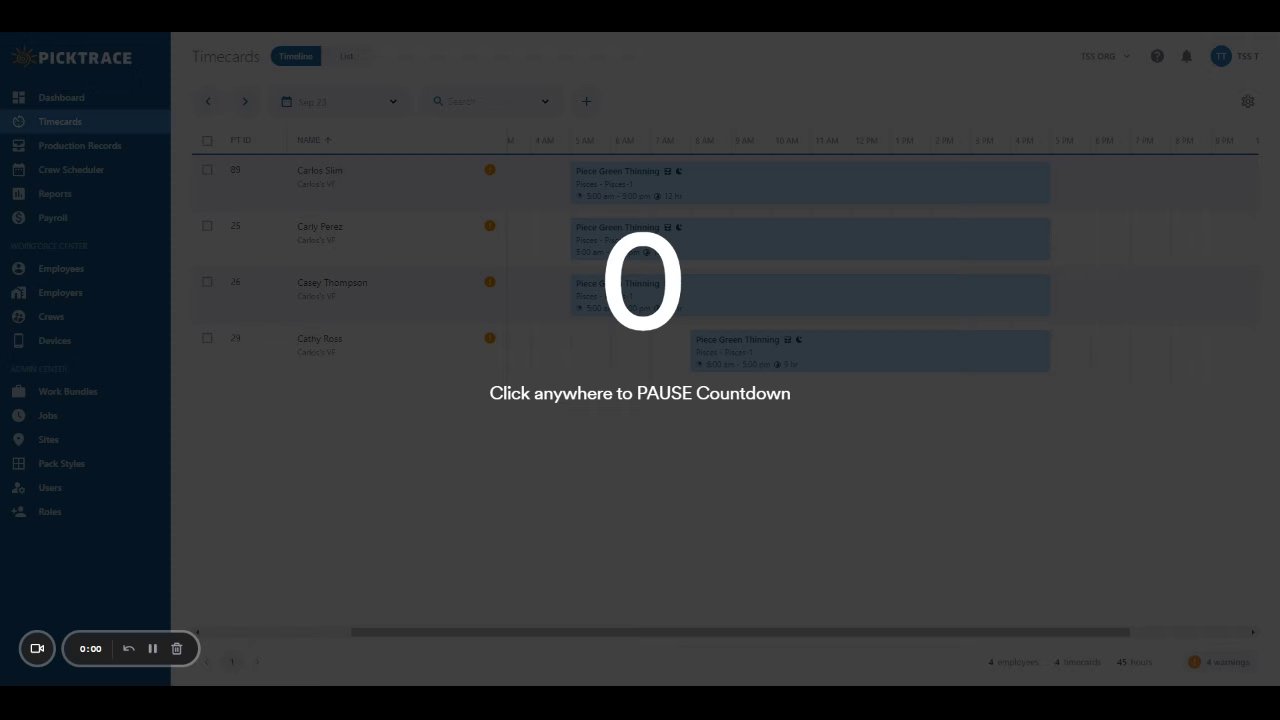Viewport: 1280px width, 720px height.
Task: Open Work Bundles in Admin Center
Action: (67, 392)
